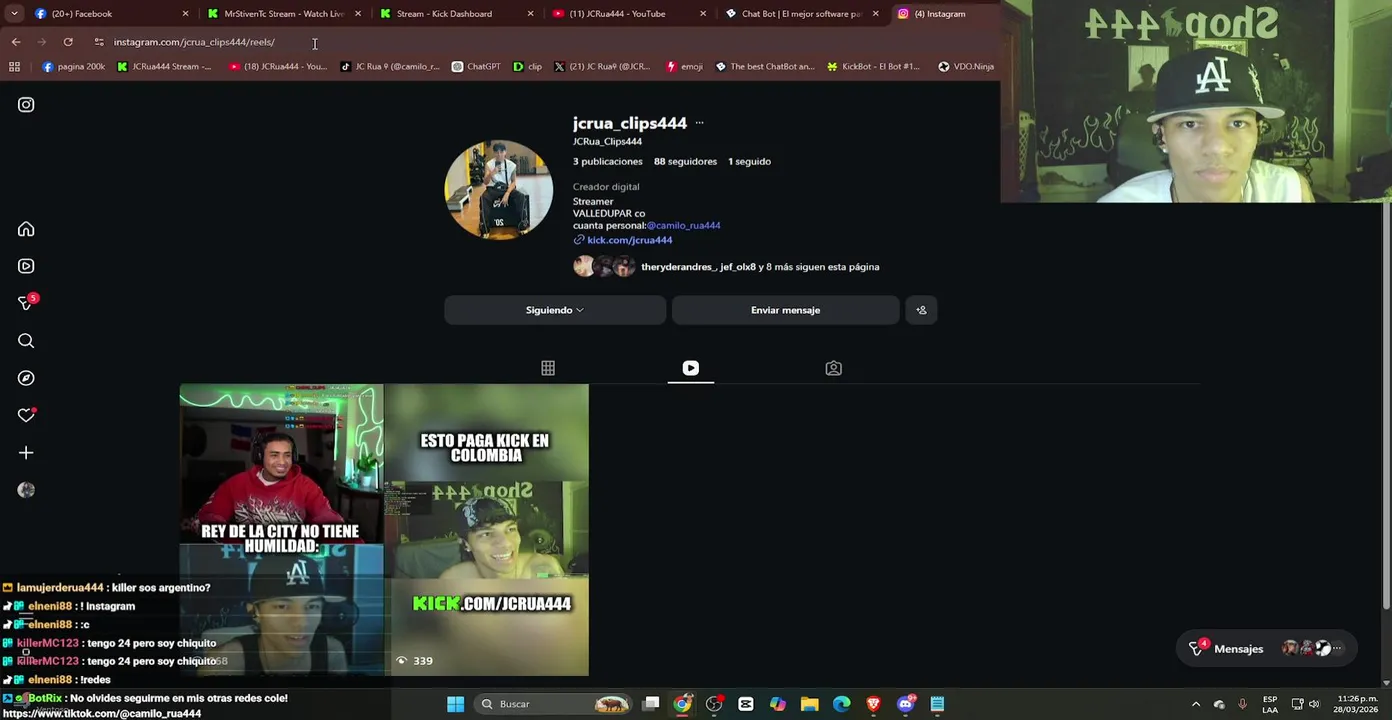Open the kick.com/jcrua444 link
Image resolution: width=1392 pixels, height=720 pixels.
pyautogui.click(x=629, y=240)
